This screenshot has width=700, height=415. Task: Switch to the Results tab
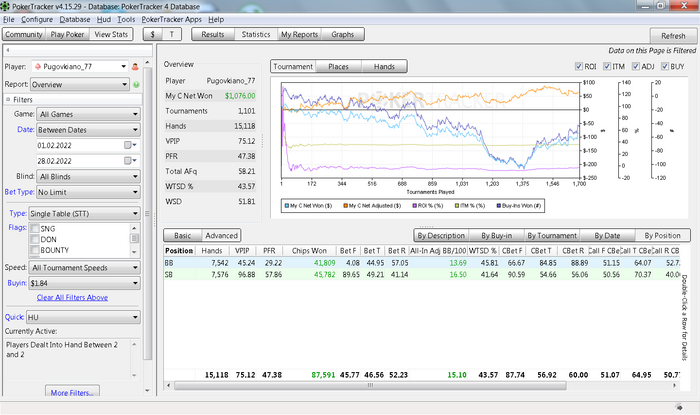(x=213, y=34)
